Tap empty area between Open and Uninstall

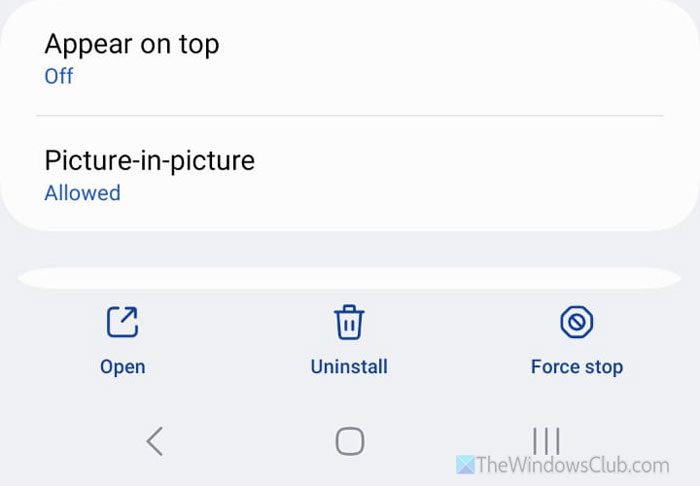(235, 340)
